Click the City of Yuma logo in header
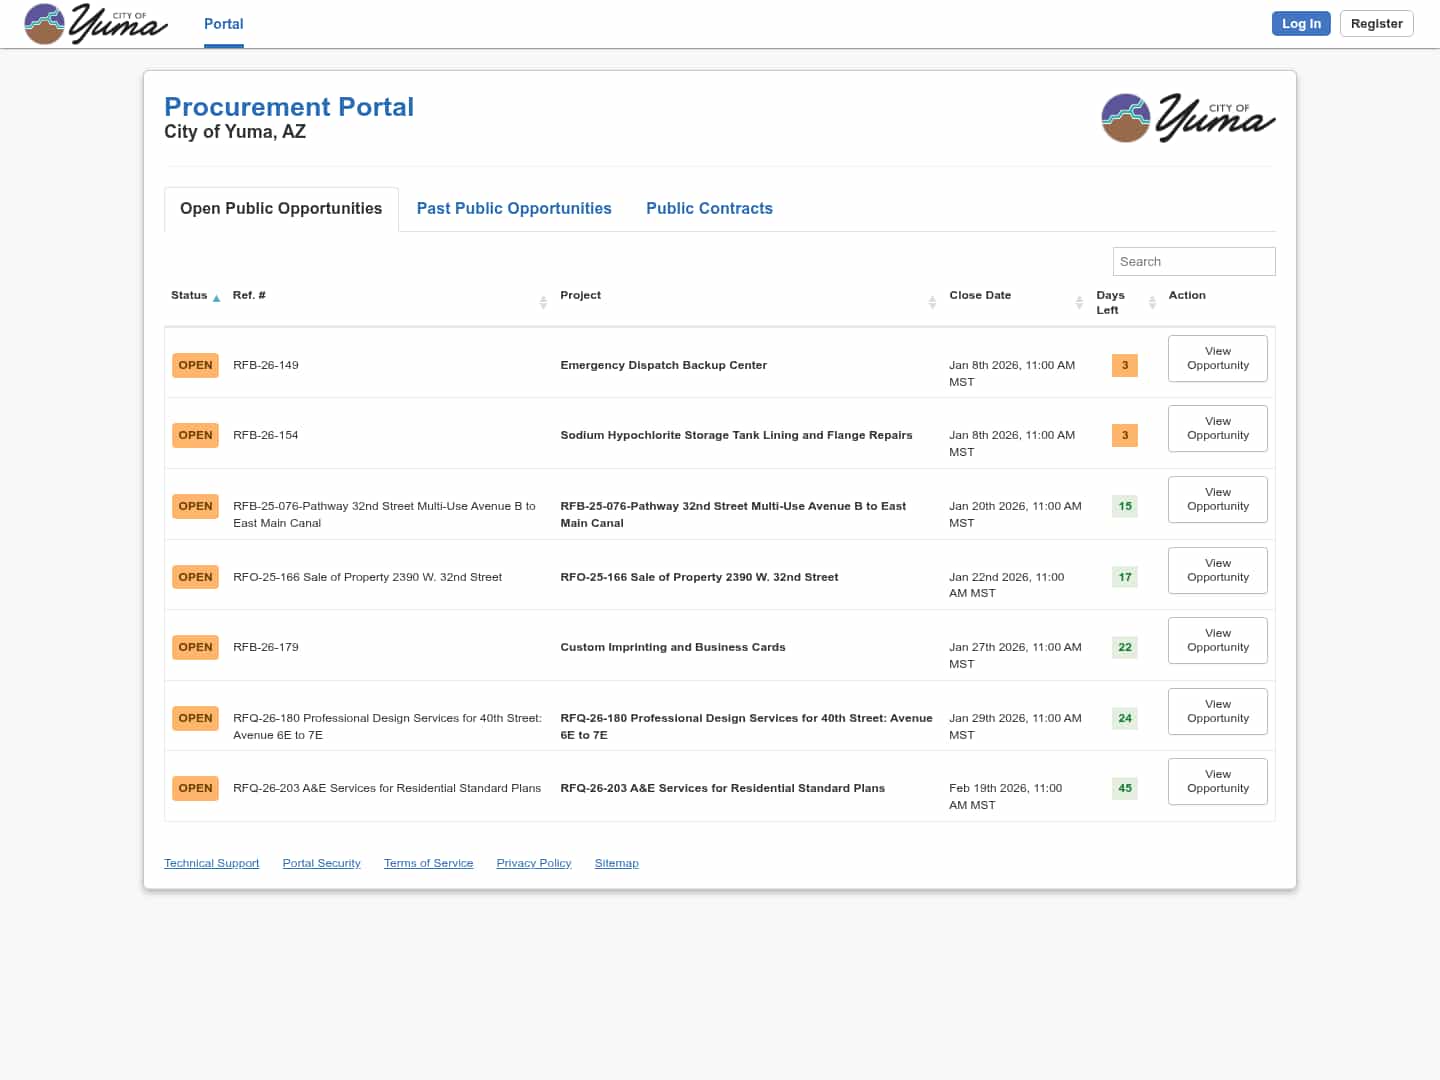1440x1080 pixels. [x=96, y=24]
